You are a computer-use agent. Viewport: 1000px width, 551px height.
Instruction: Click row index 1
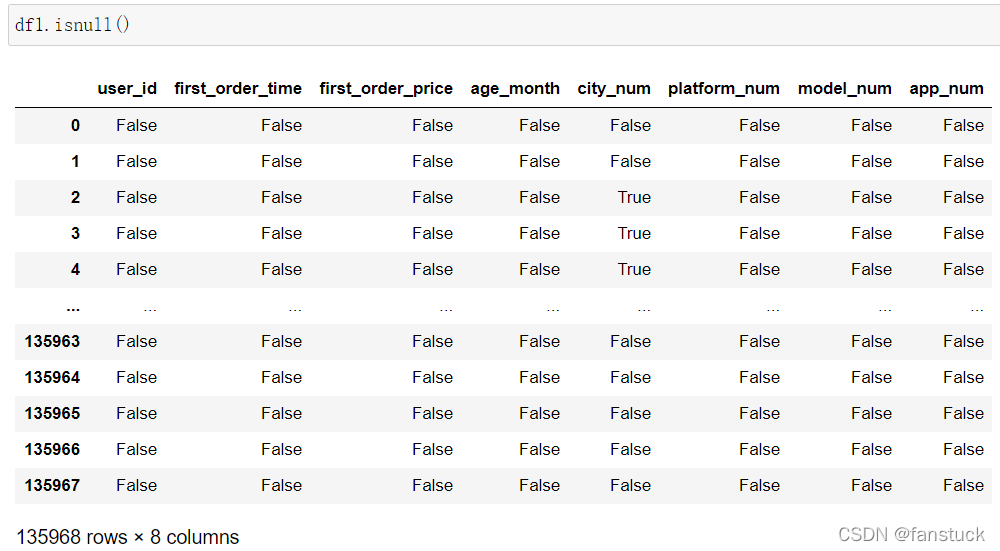click(75, 161)
